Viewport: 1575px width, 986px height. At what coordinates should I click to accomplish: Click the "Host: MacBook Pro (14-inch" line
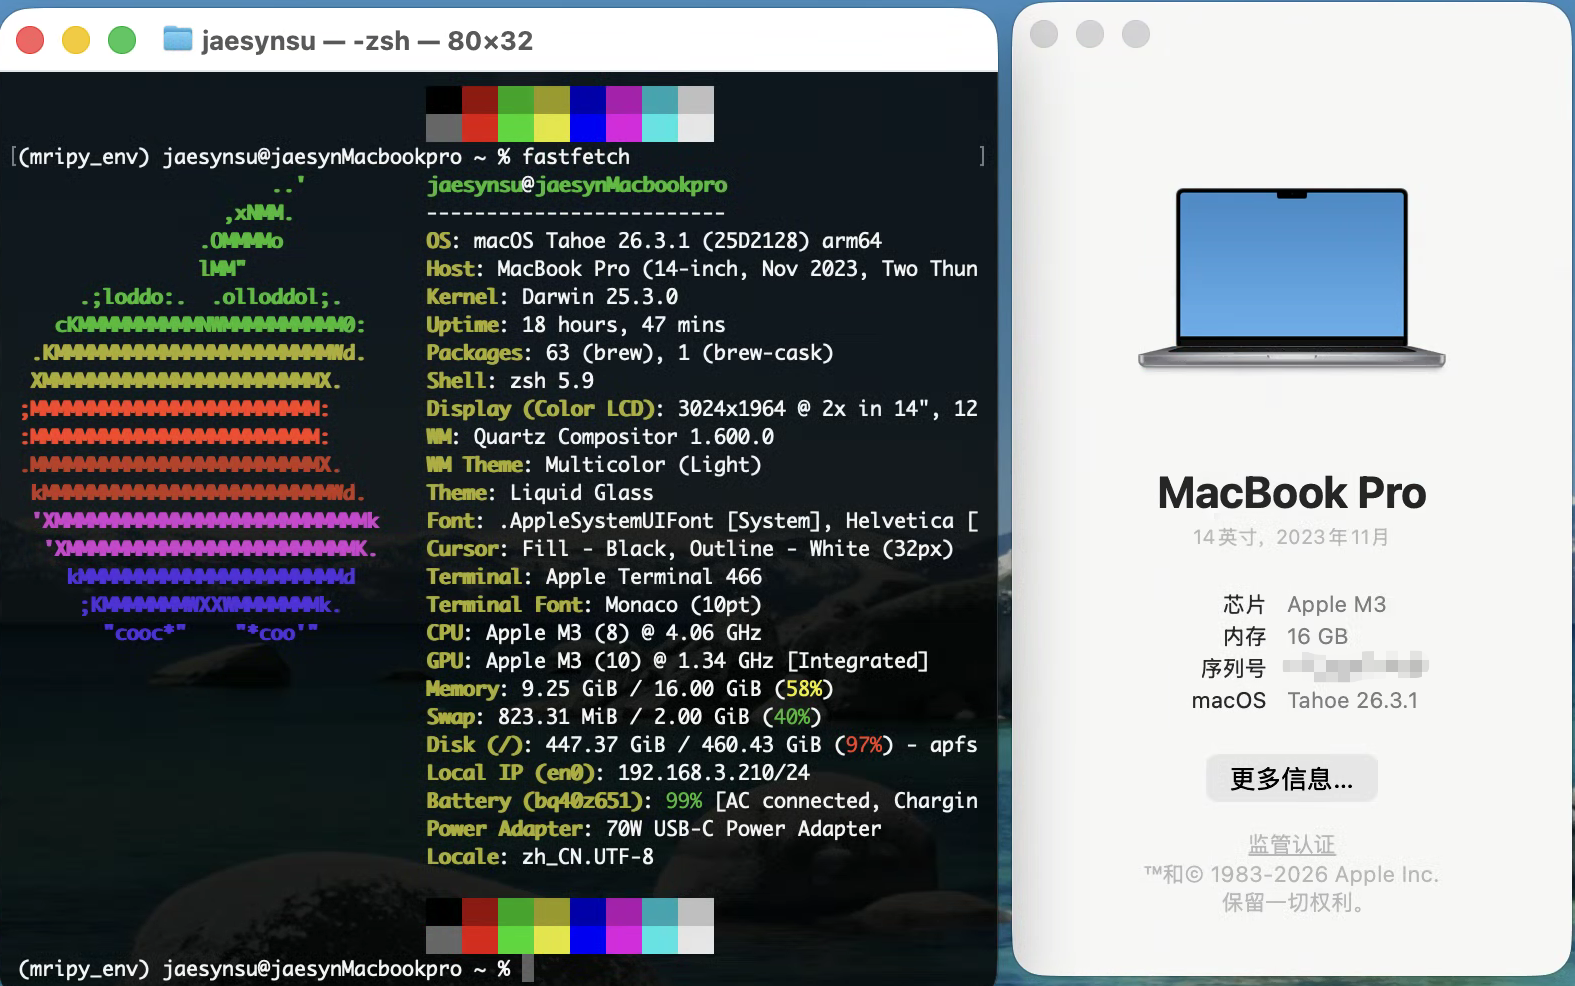click(702, 269)
